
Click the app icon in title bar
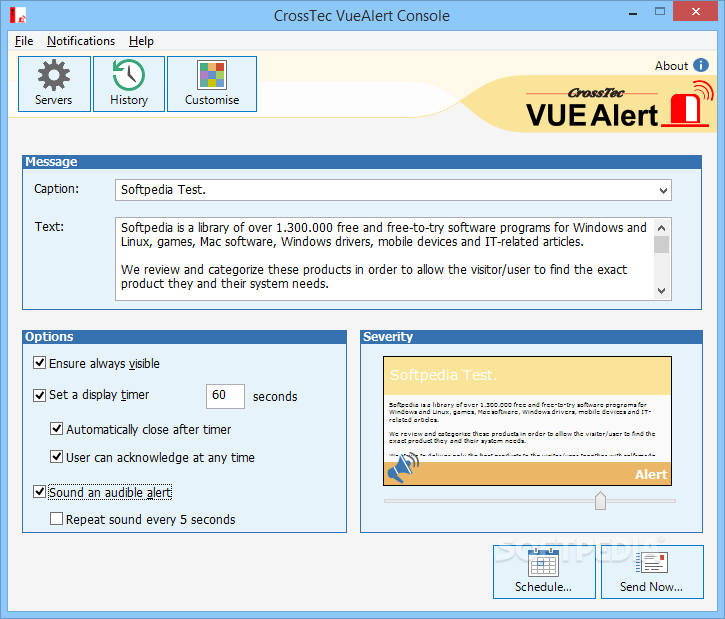coord(18,15)
